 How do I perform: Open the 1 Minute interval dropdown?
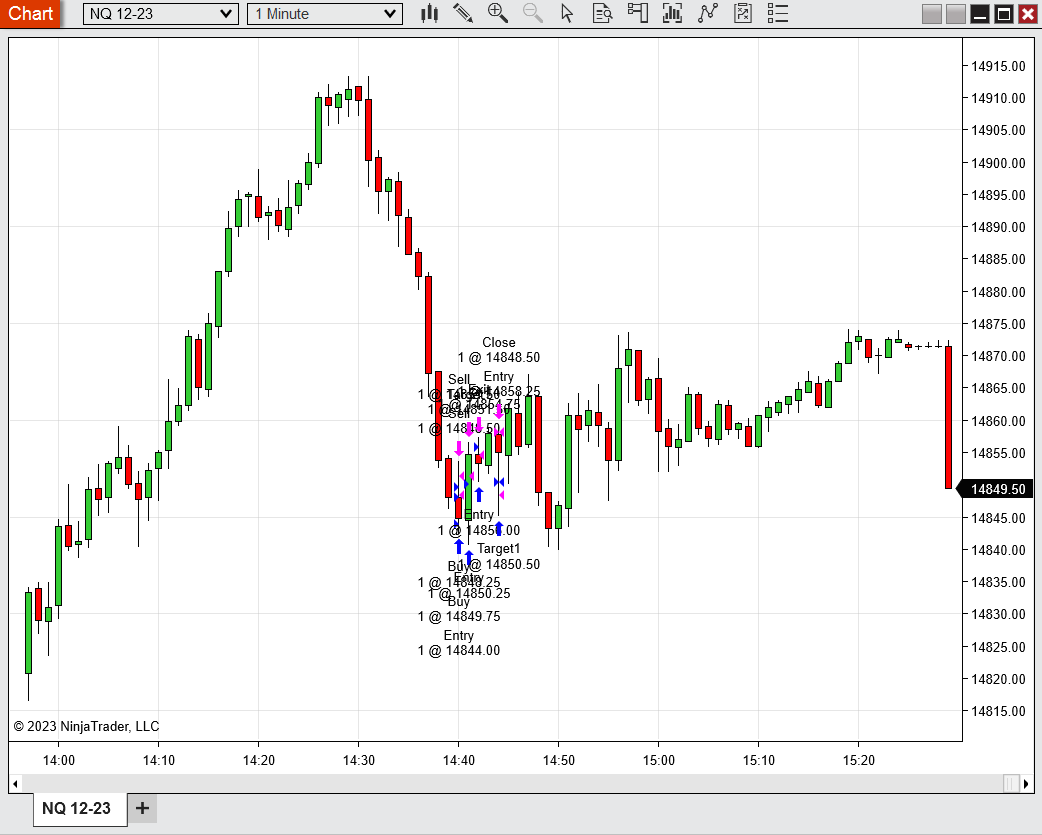coord(325,14)
